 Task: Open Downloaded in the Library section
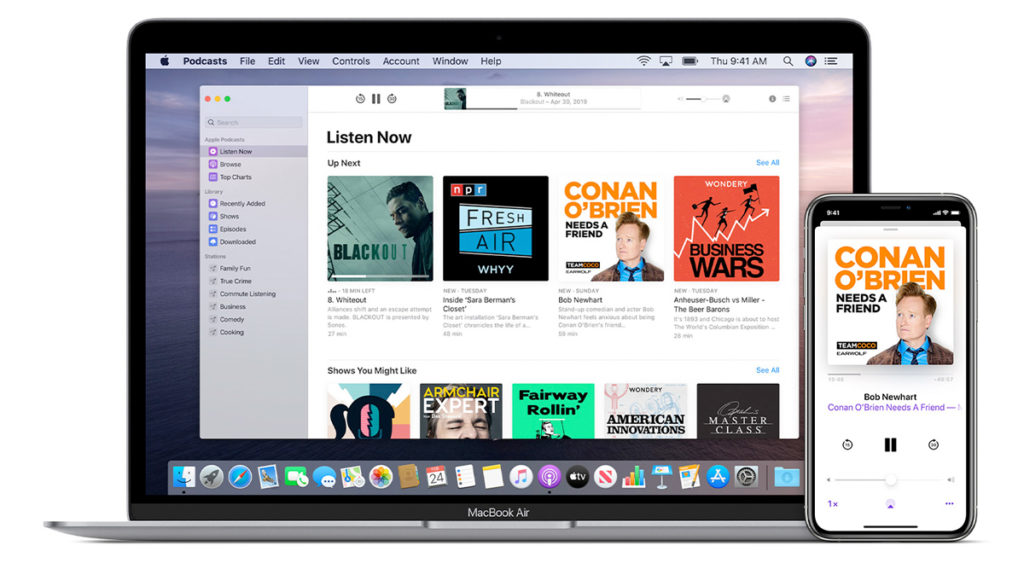pyautogui.click(x=232, y=242)
